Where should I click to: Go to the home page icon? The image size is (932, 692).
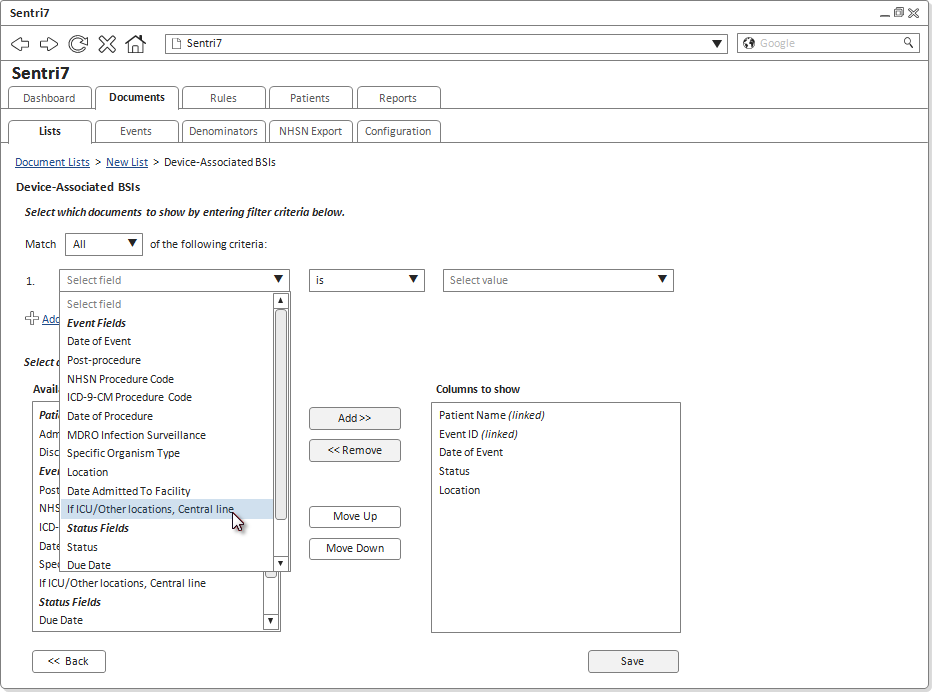pyautogui.click(x=136, y=43)
